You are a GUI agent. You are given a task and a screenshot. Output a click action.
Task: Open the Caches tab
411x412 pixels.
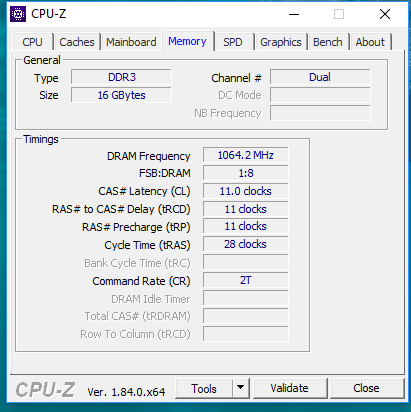tap(77, 42)
